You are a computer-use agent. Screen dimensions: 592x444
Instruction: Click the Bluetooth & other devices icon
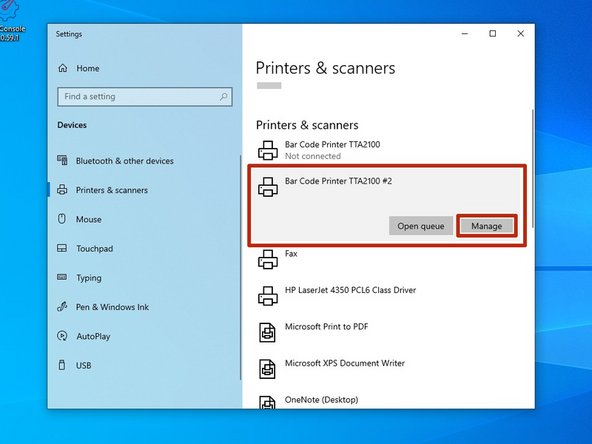coord(62,160)
